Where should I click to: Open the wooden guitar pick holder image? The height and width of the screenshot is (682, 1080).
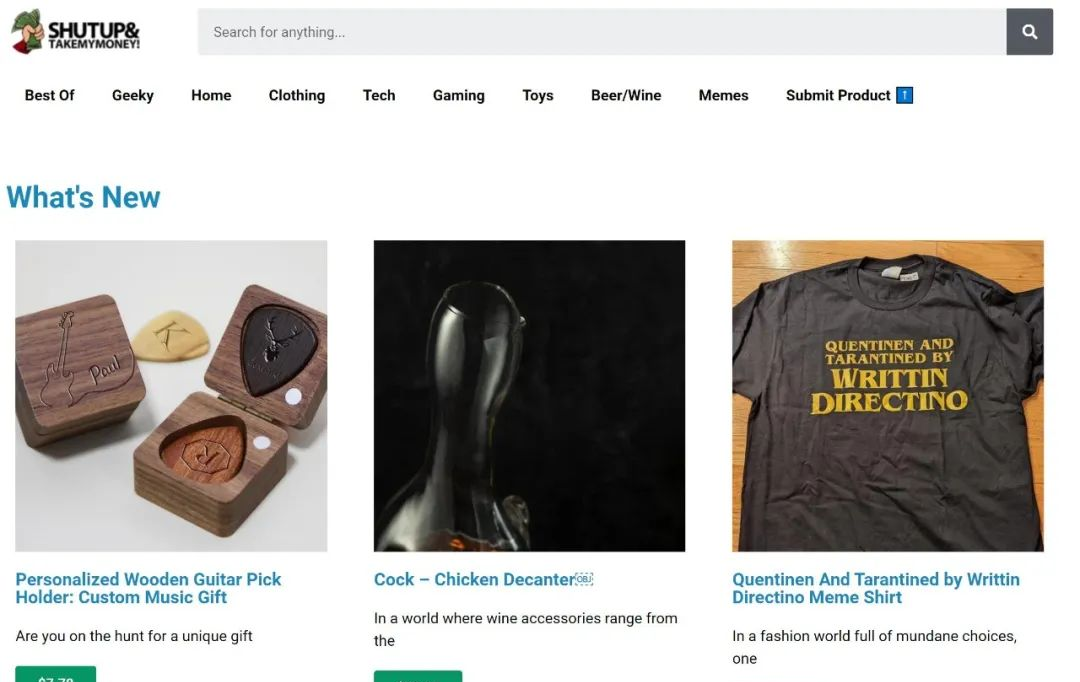click(x=172, y=395)
